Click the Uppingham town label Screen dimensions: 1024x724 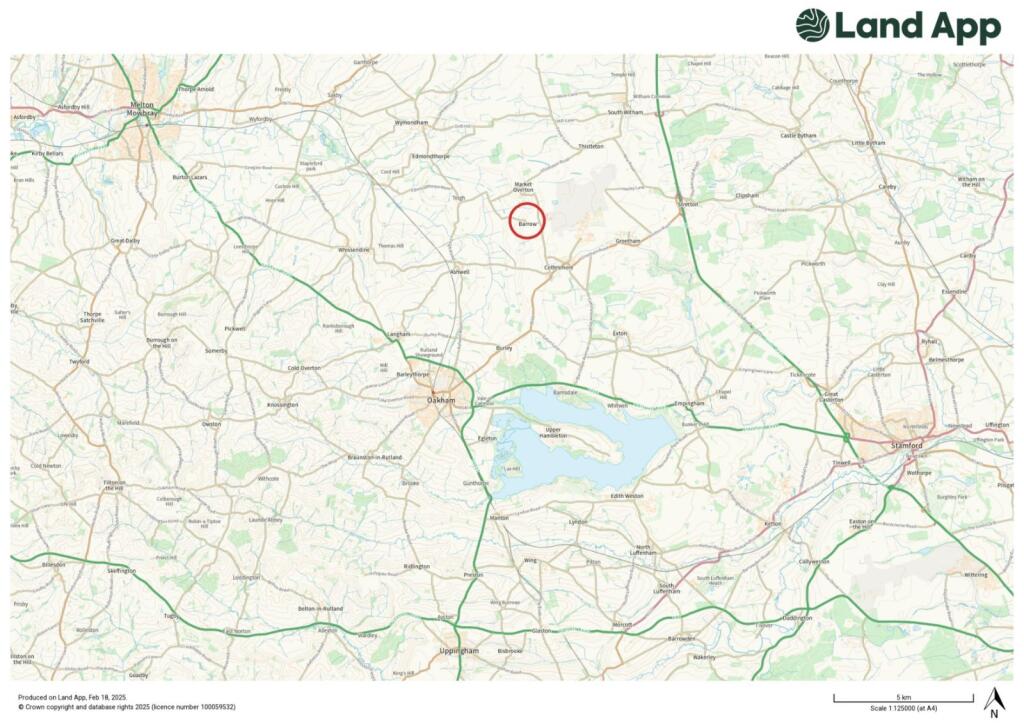coord(459,651)
